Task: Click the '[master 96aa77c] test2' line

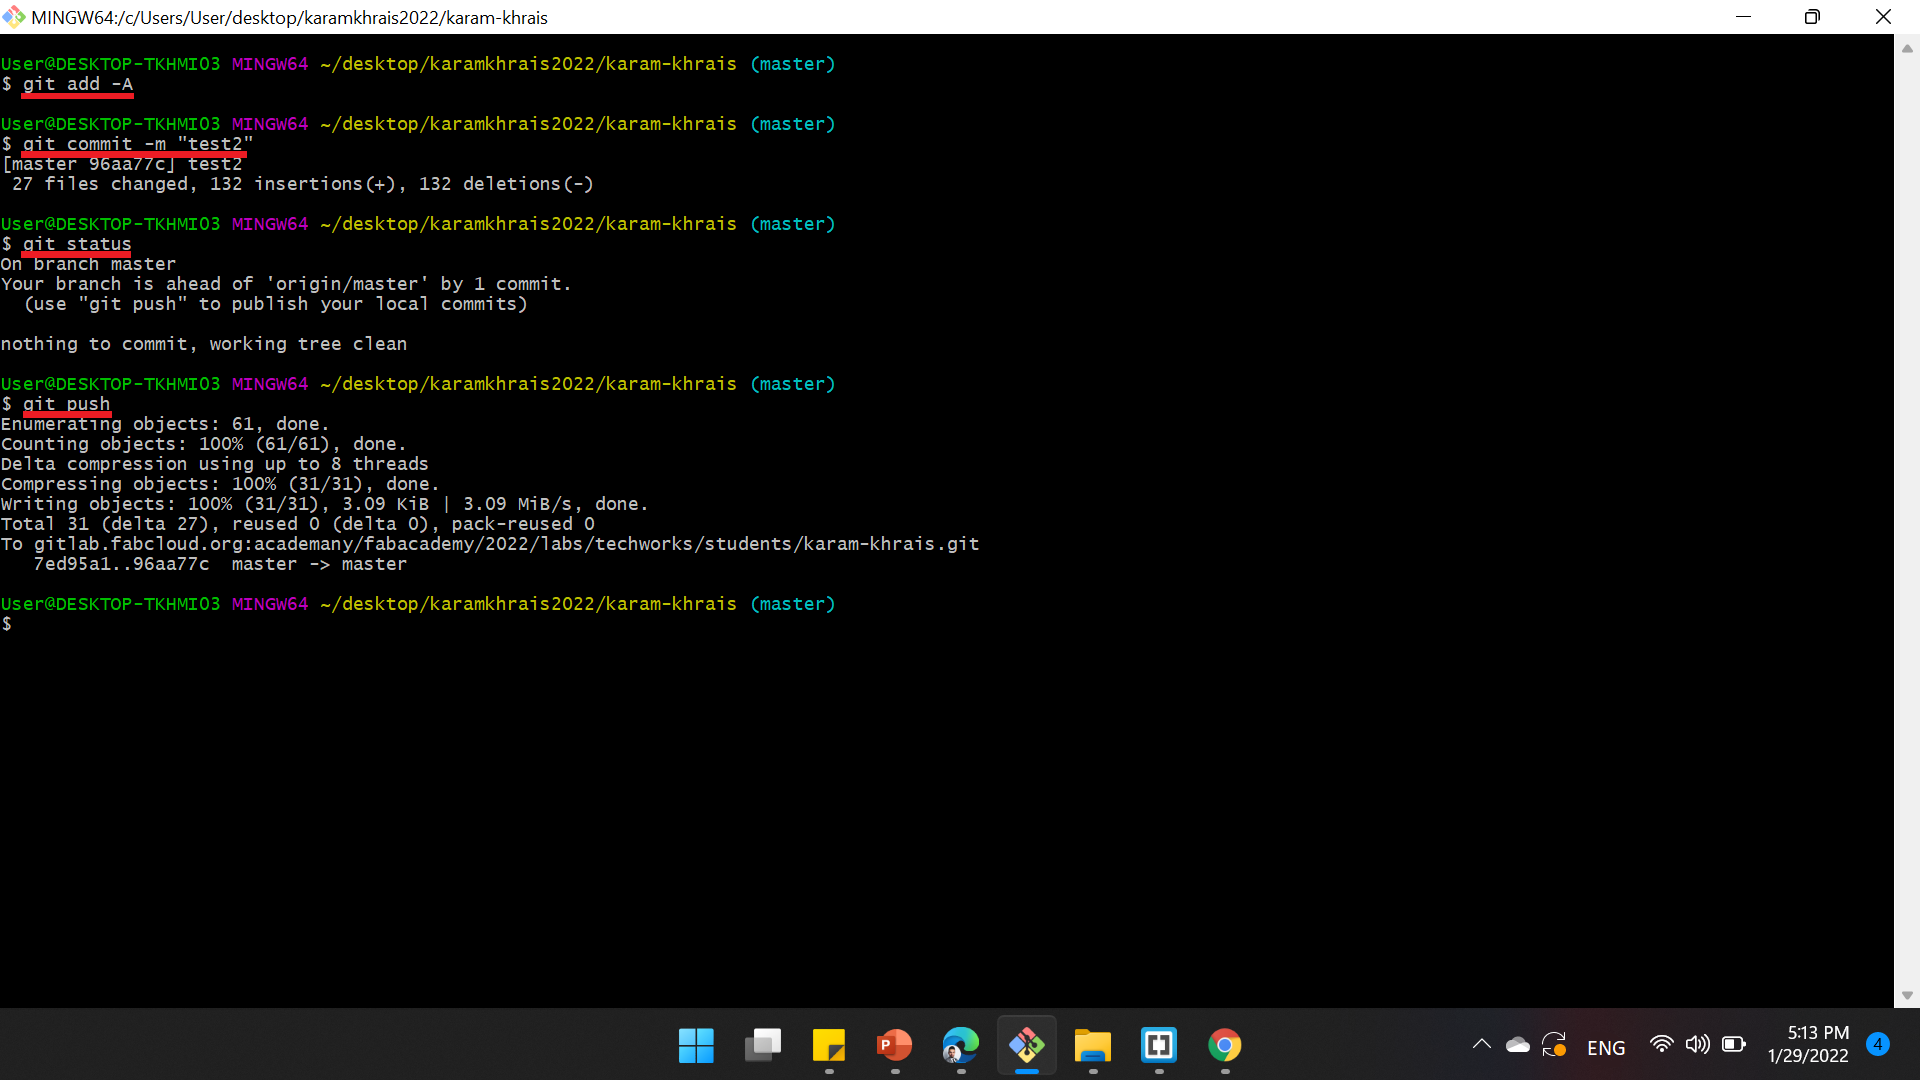Action: 121,164
